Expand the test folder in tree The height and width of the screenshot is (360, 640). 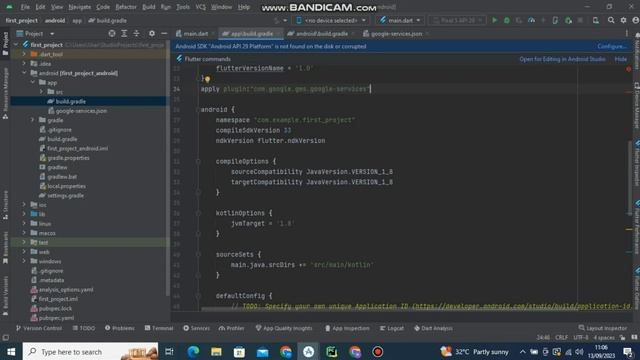pyautogui.click(x=24, y=242)
